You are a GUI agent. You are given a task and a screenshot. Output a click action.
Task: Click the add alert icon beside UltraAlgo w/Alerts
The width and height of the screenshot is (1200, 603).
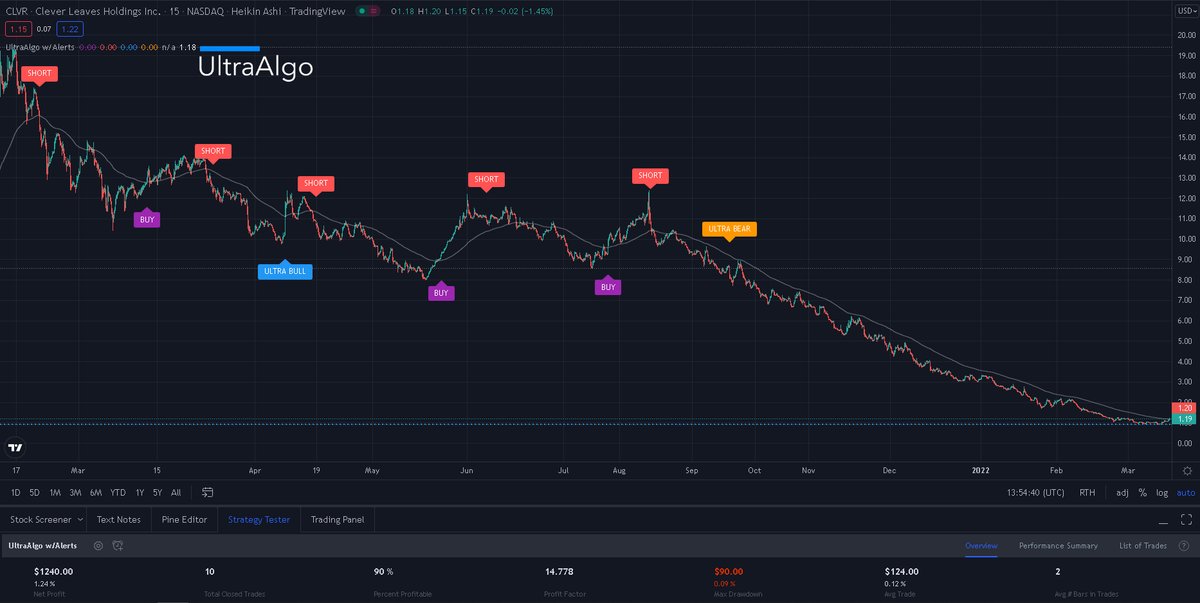pyautogui.click(x=118, y=546)
